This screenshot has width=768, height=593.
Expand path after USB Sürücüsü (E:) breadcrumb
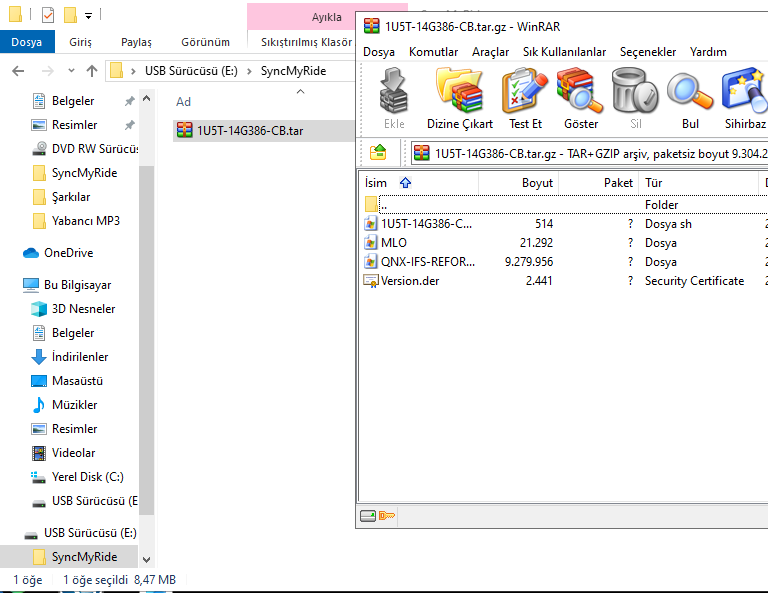(x=249, y=71)
